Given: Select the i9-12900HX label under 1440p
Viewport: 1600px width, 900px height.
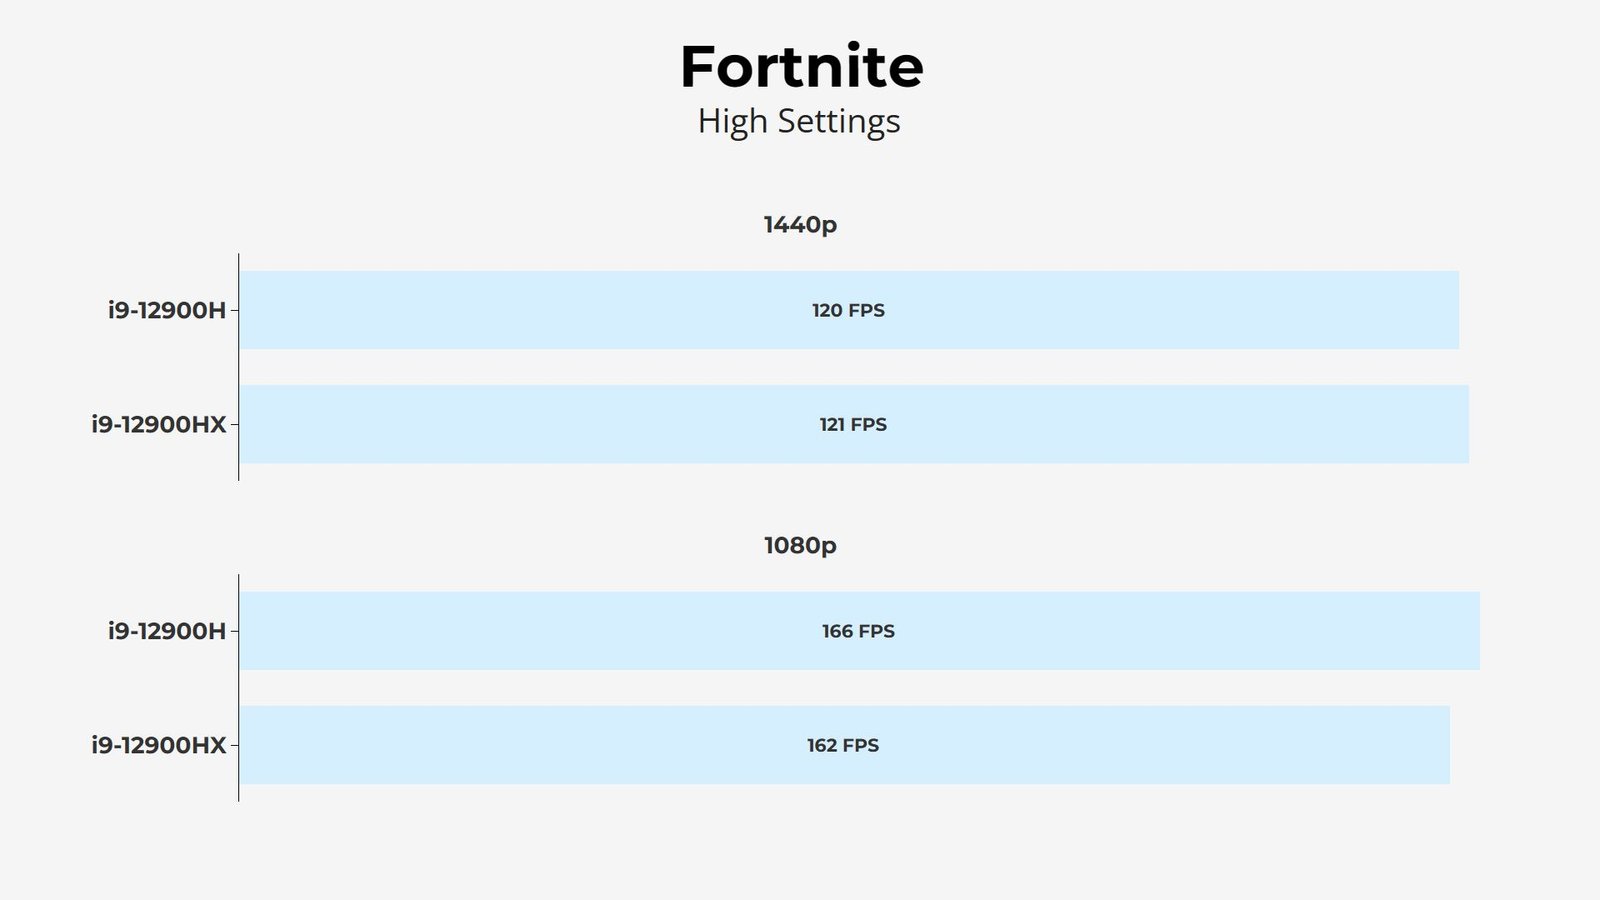Looking at the screenshot, I should pos(159,424).
